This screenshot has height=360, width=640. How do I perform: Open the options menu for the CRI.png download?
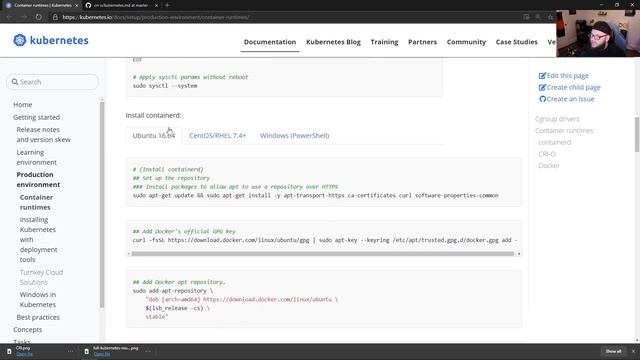(71, 351)
